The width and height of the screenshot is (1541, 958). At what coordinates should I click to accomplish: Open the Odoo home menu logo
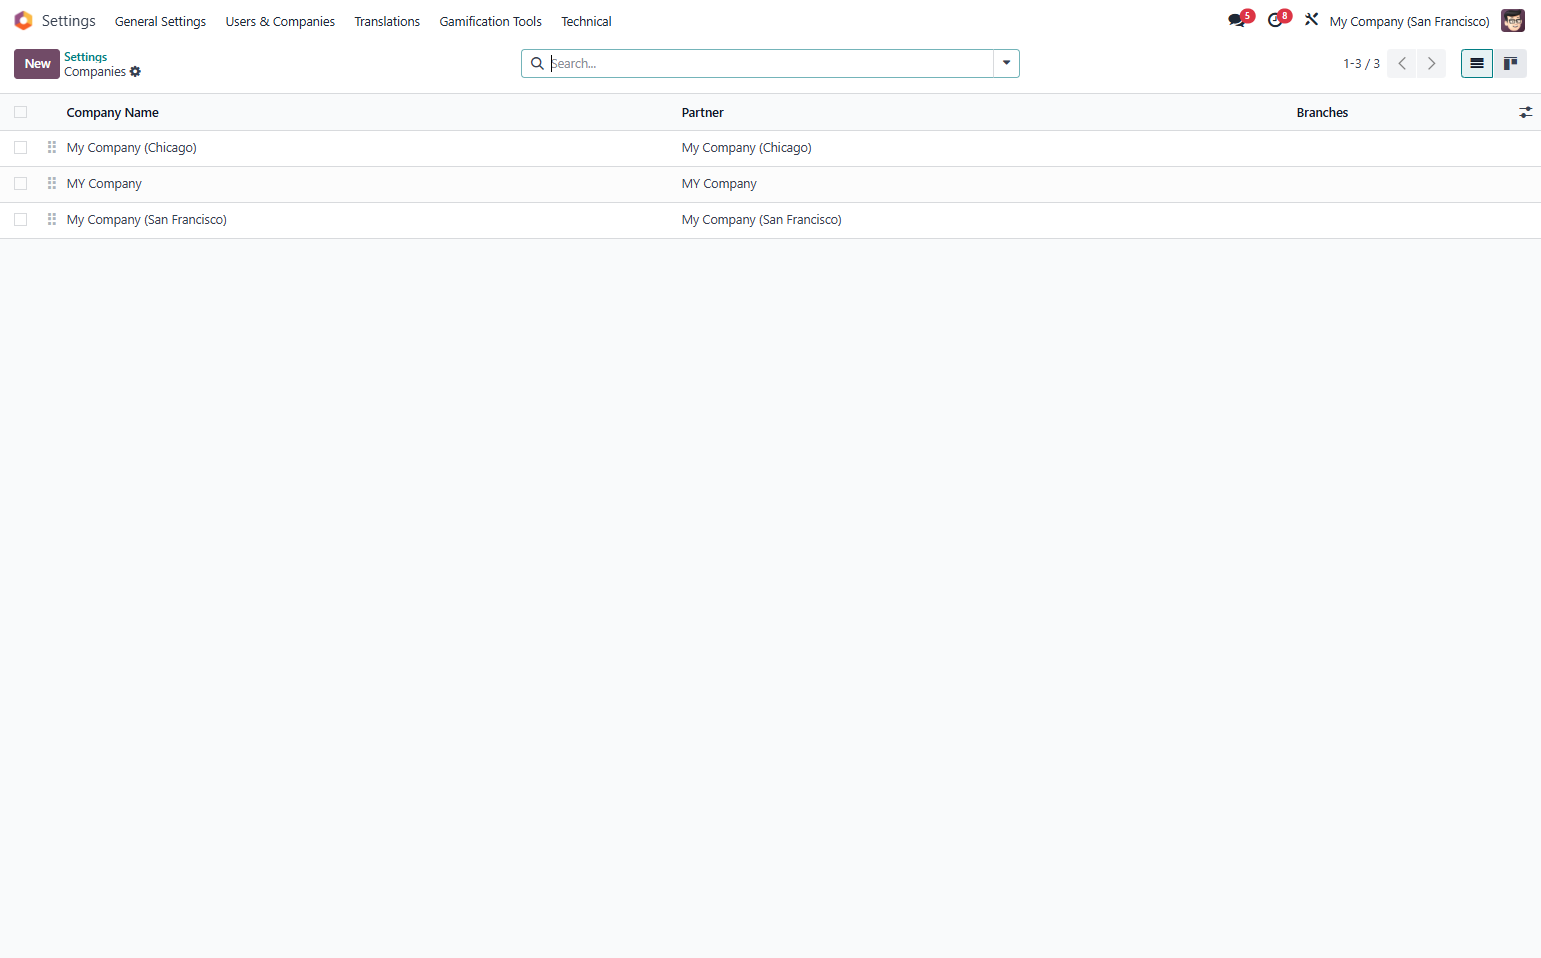(23, 21)
